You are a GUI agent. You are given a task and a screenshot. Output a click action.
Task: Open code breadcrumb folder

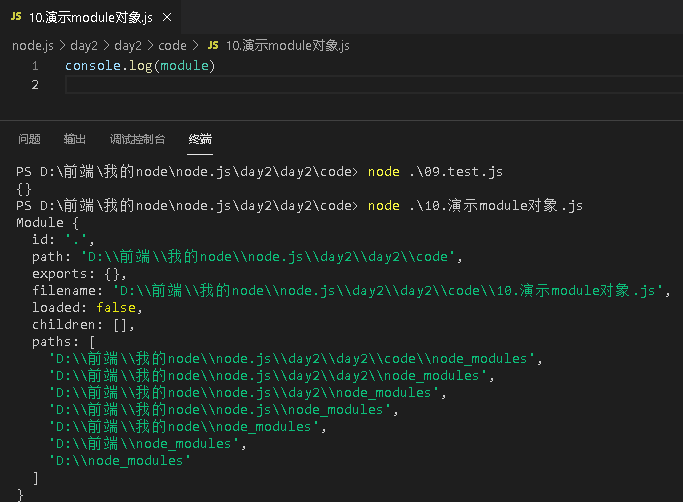[x=172, y=46]
